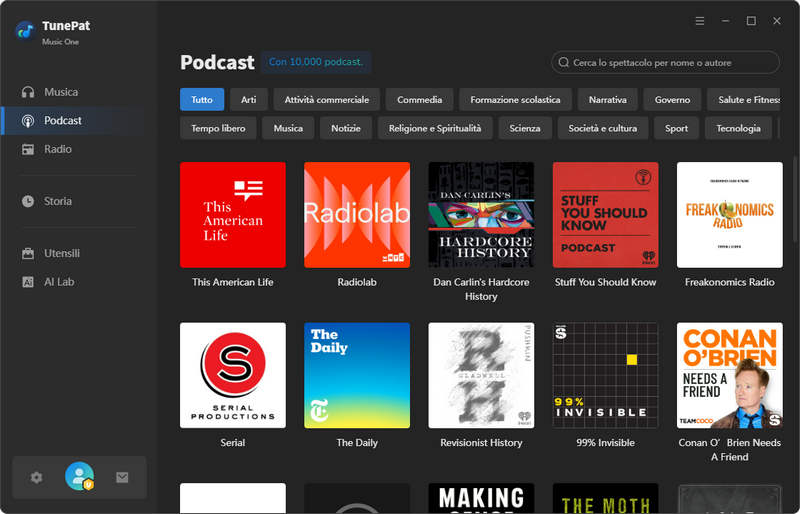This screenshot has width=800, height=514.
Task: Choose the Commedia category
Action: point(419,100)
